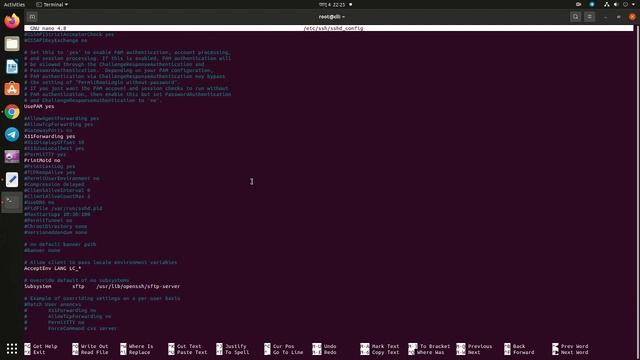Open the terminal hamburger menu
Image resolution: width=640 pixels, height=360 pixels.
tap(589, 17)
